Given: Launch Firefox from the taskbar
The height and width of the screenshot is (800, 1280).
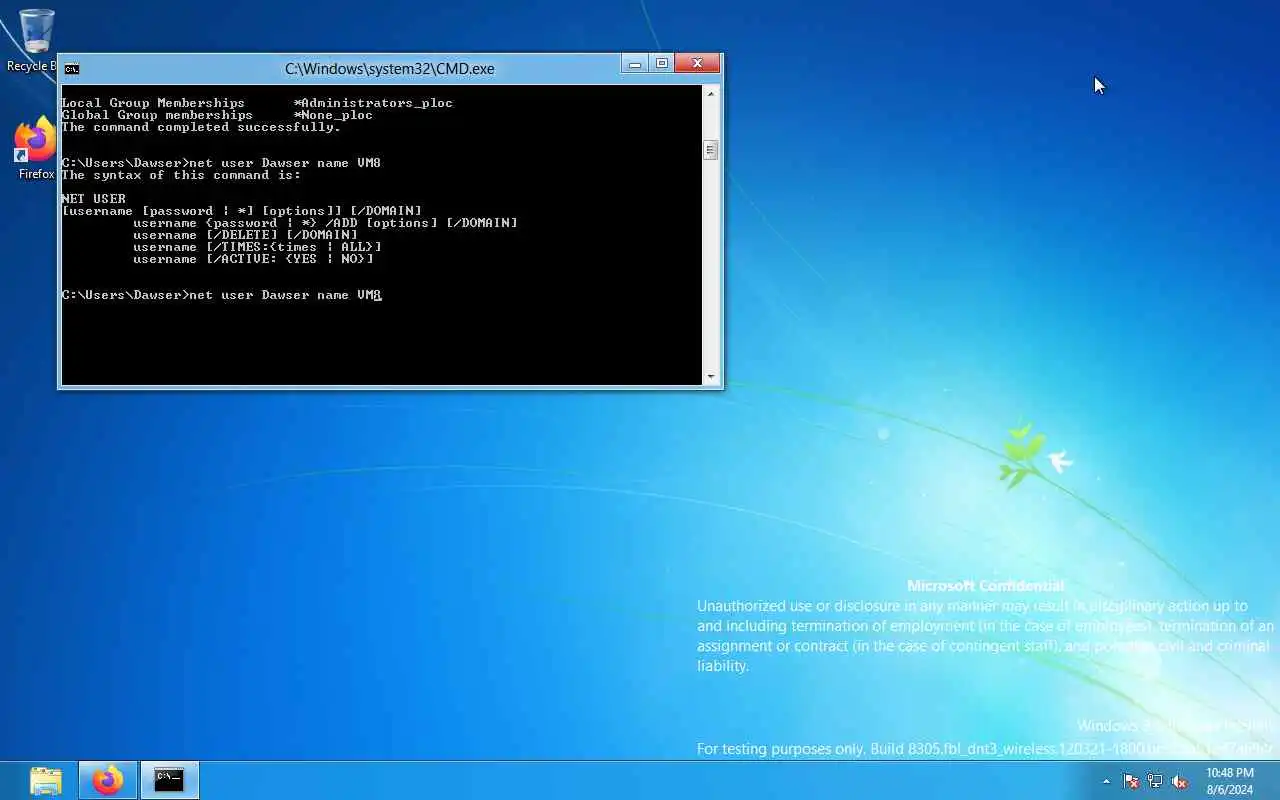Looking at the screenshot, I should [108, 780].
